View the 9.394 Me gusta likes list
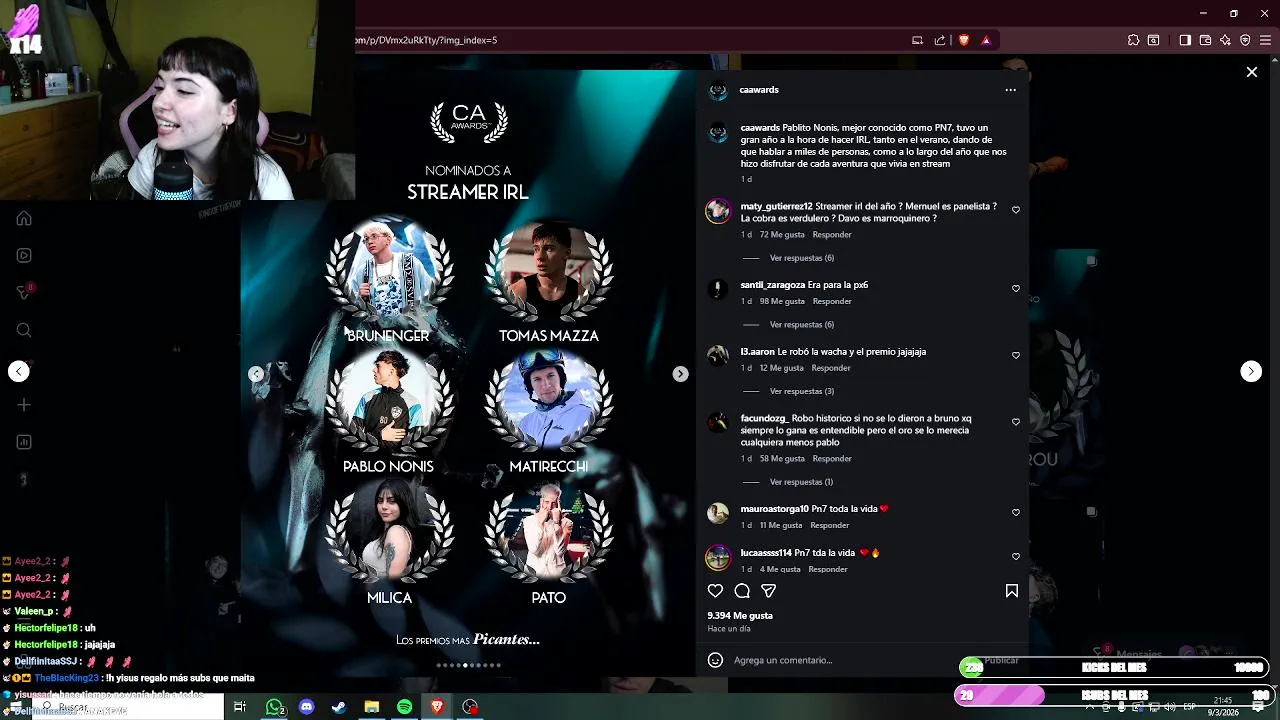This screenshot has width=1280, height=720. pyautogui.click(x=740, y=616)
